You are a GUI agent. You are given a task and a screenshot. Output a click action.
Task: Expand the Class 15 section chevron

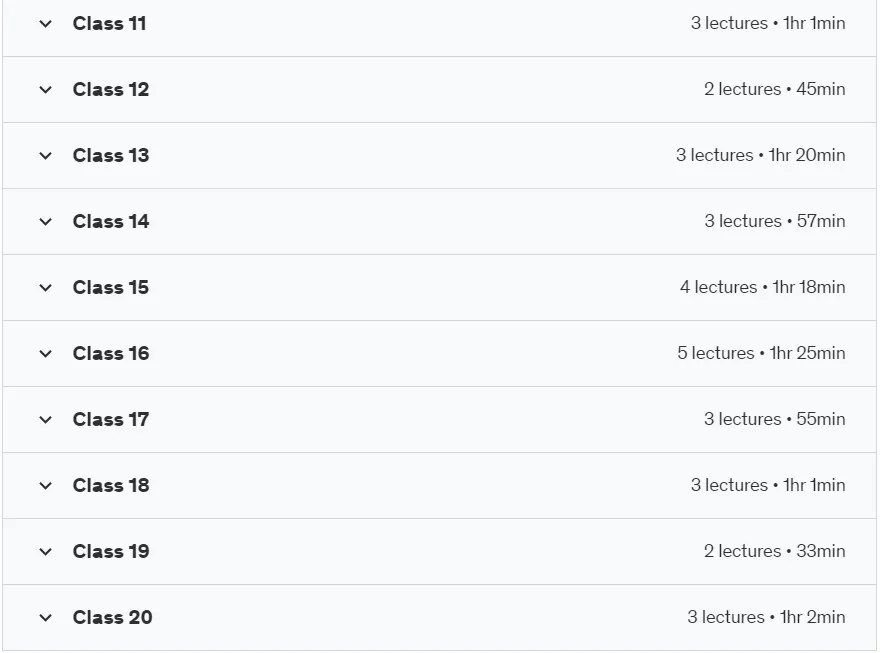pos(45,288)
